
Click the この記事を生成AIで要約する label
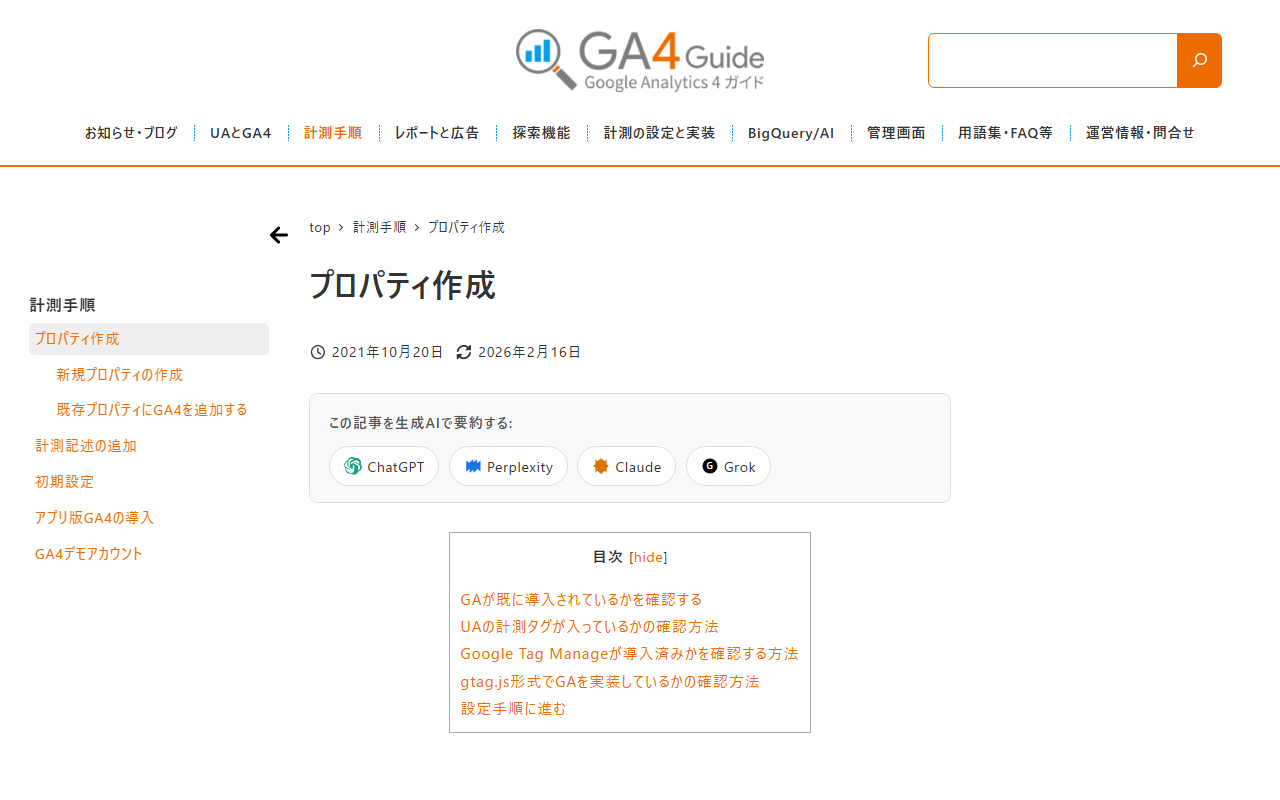point(421,423)
